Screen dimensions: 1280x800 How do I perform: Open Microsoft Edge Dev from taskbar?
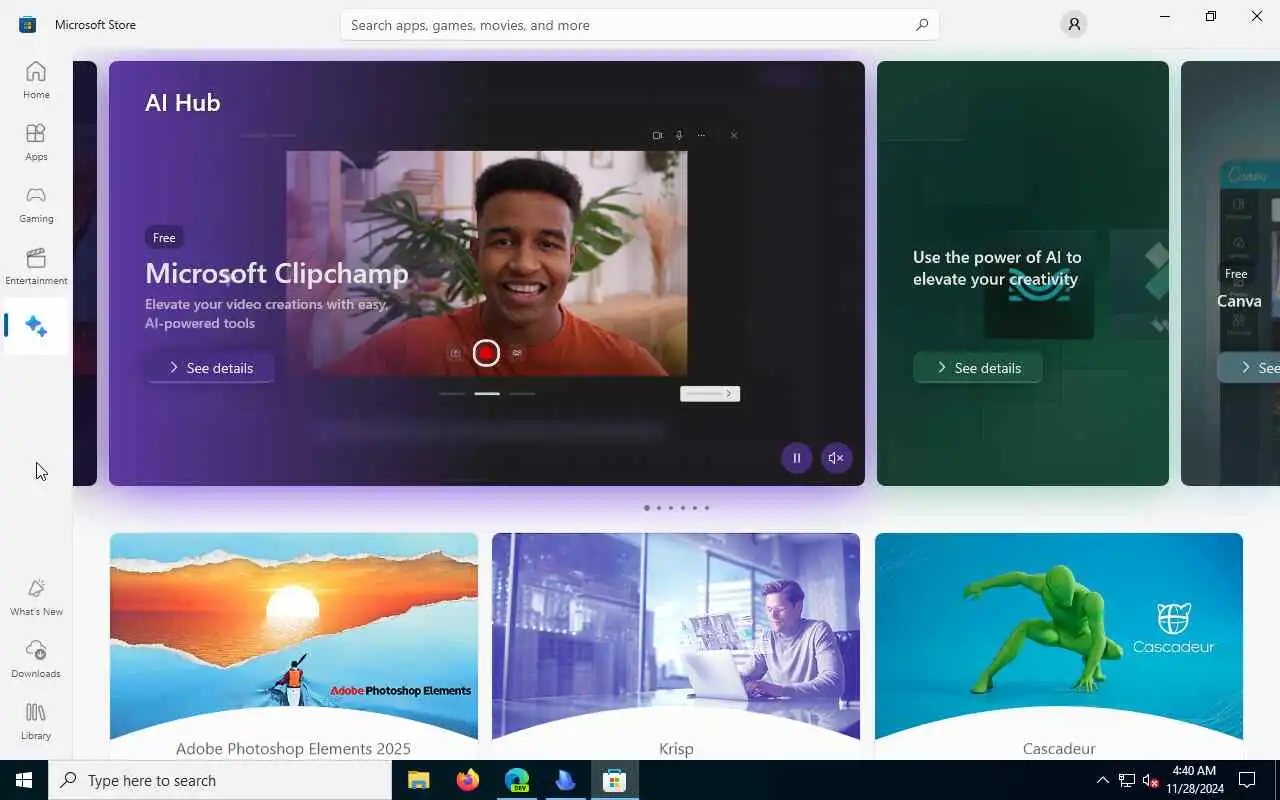coord(516,780)
